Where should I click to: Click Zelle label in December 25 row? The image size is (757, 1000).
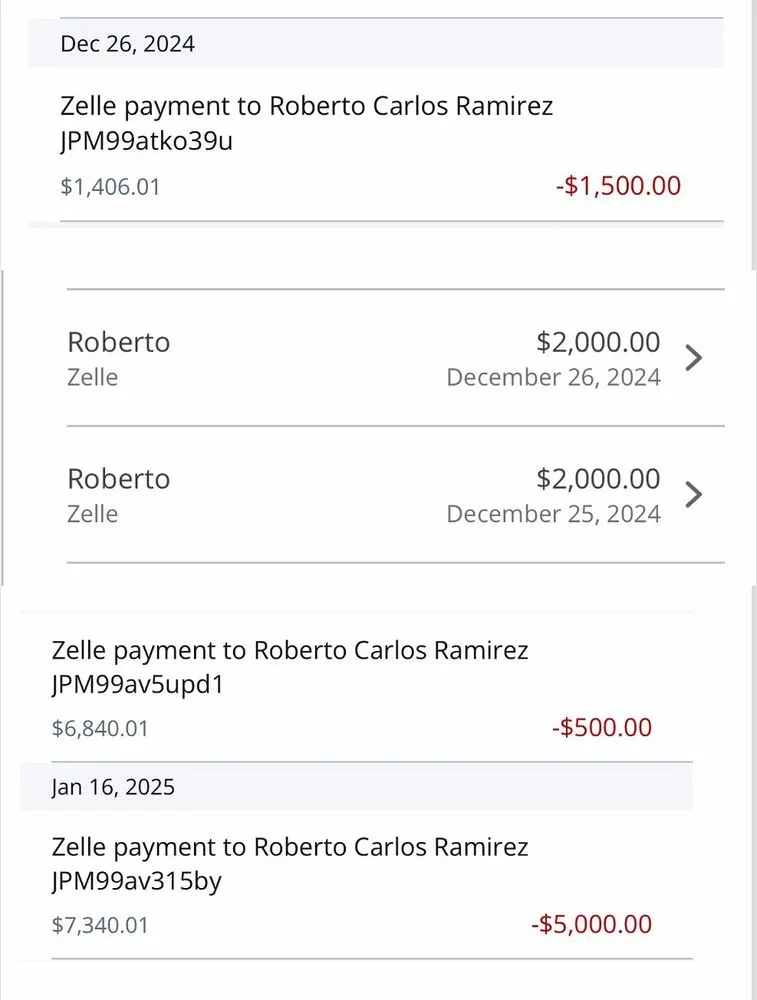click(92, 514)
